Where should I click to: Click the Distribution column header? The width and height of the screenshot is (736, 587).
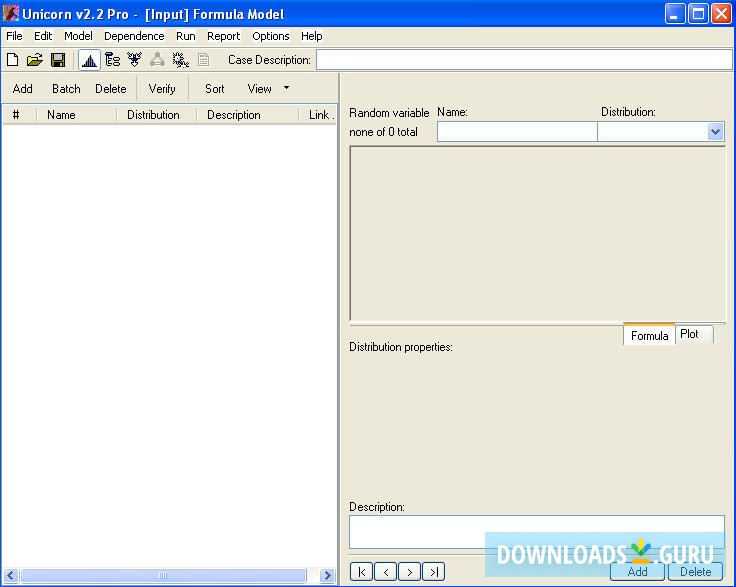pos(156,115)
